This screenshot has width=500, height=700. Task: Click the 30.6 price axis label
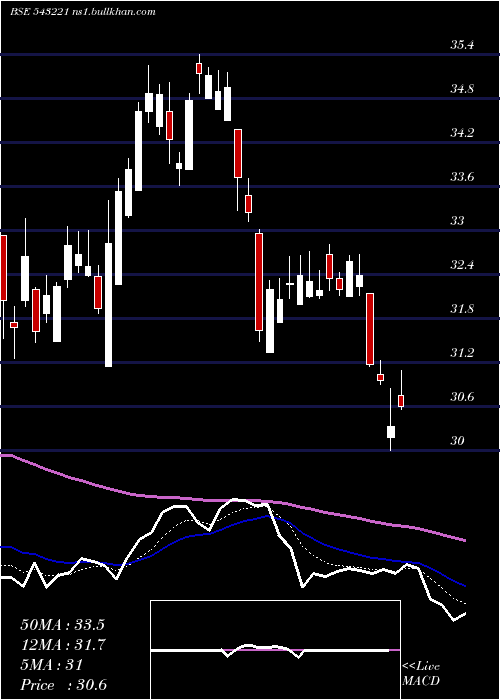click(x=462, y=396)
